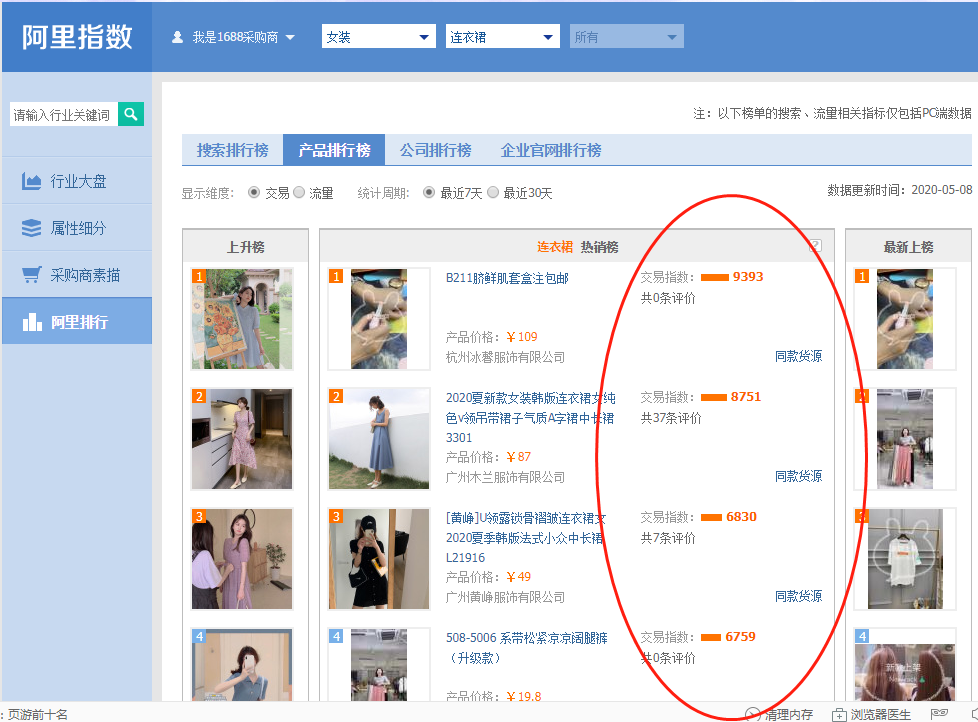The width and height of the screenshot is (978, 722).
Task: Select 最近7天 statistics period radio
Action: 428,192
